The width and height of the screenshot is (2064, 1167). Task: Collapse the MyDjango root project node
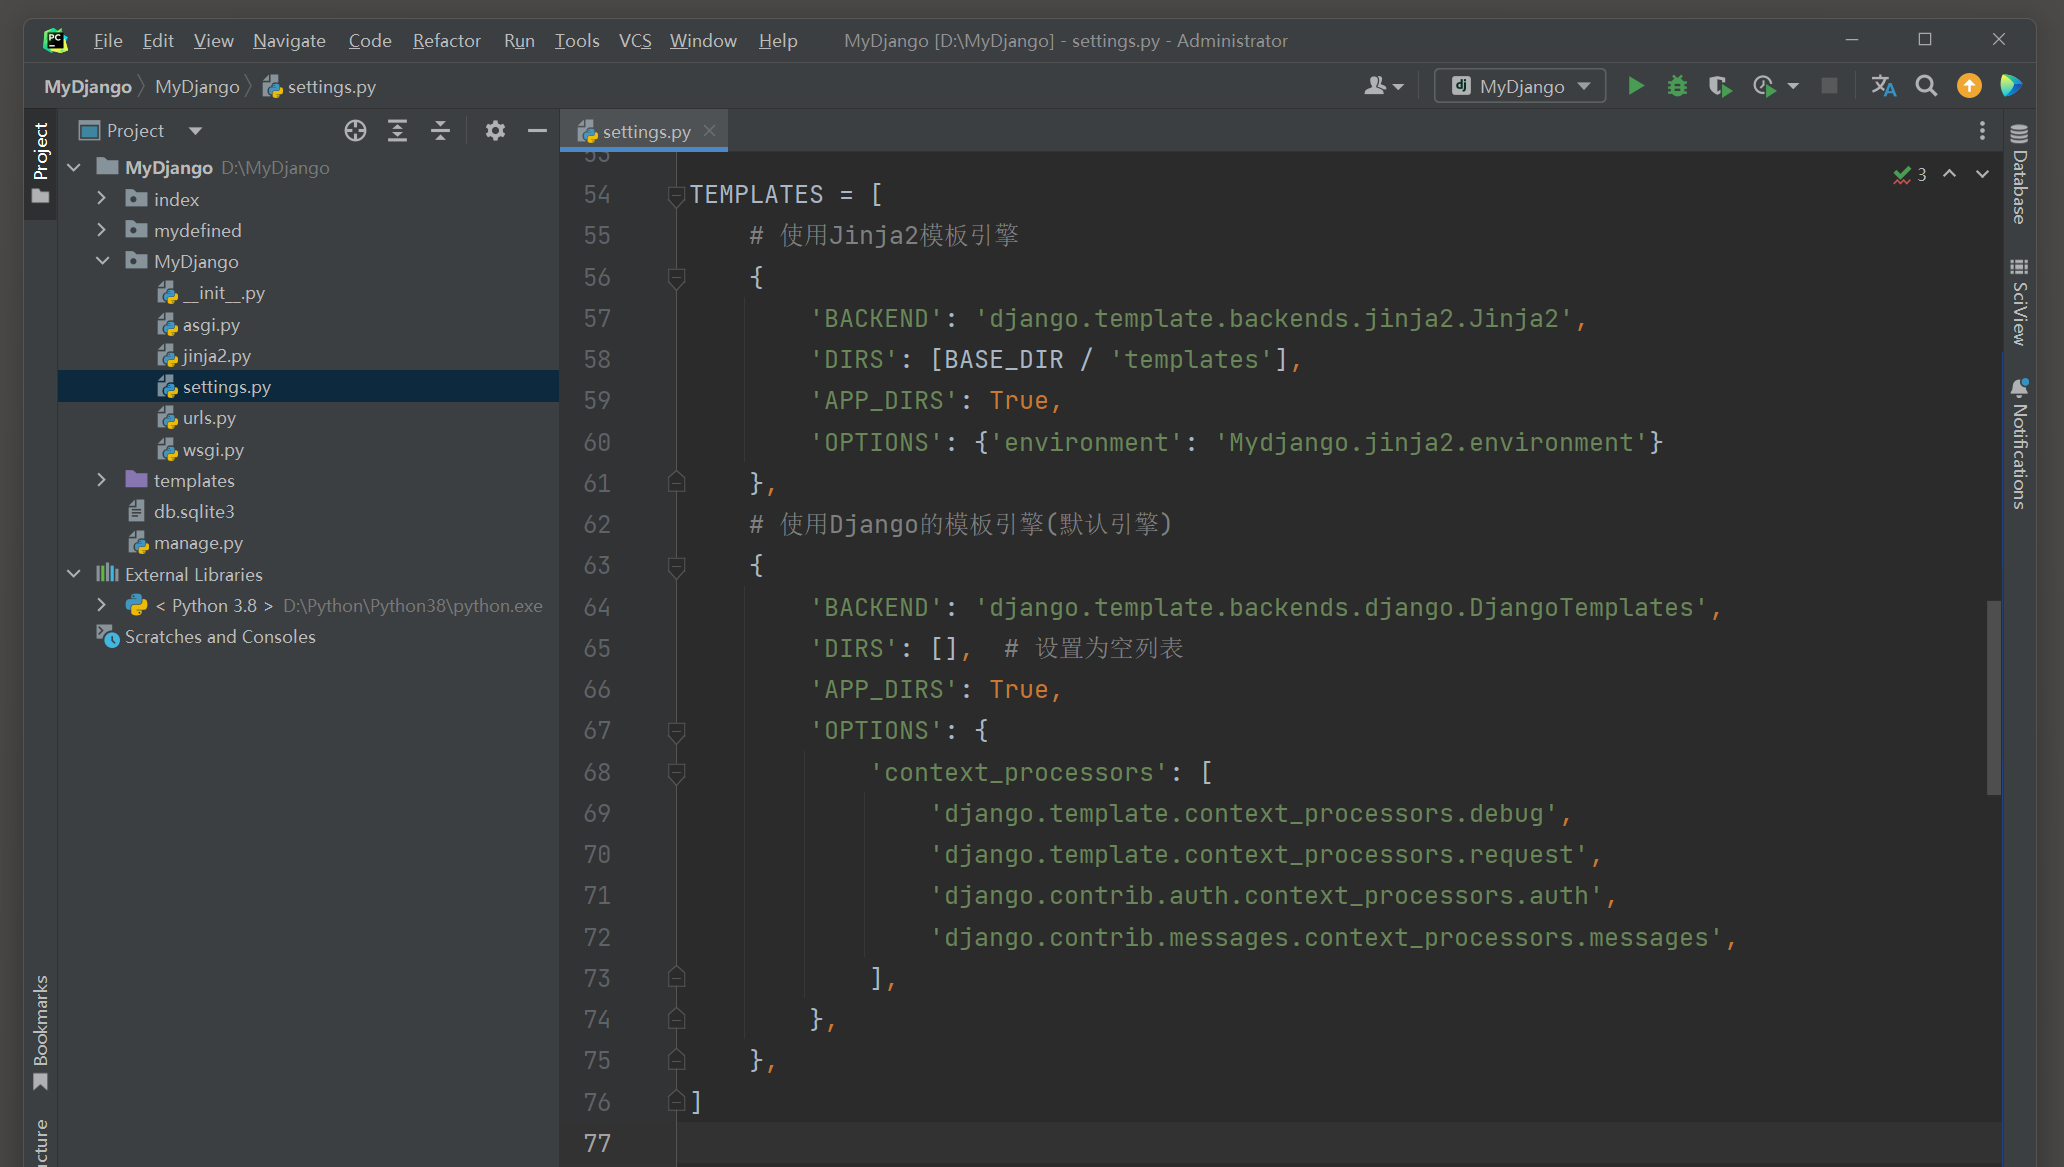73,167
